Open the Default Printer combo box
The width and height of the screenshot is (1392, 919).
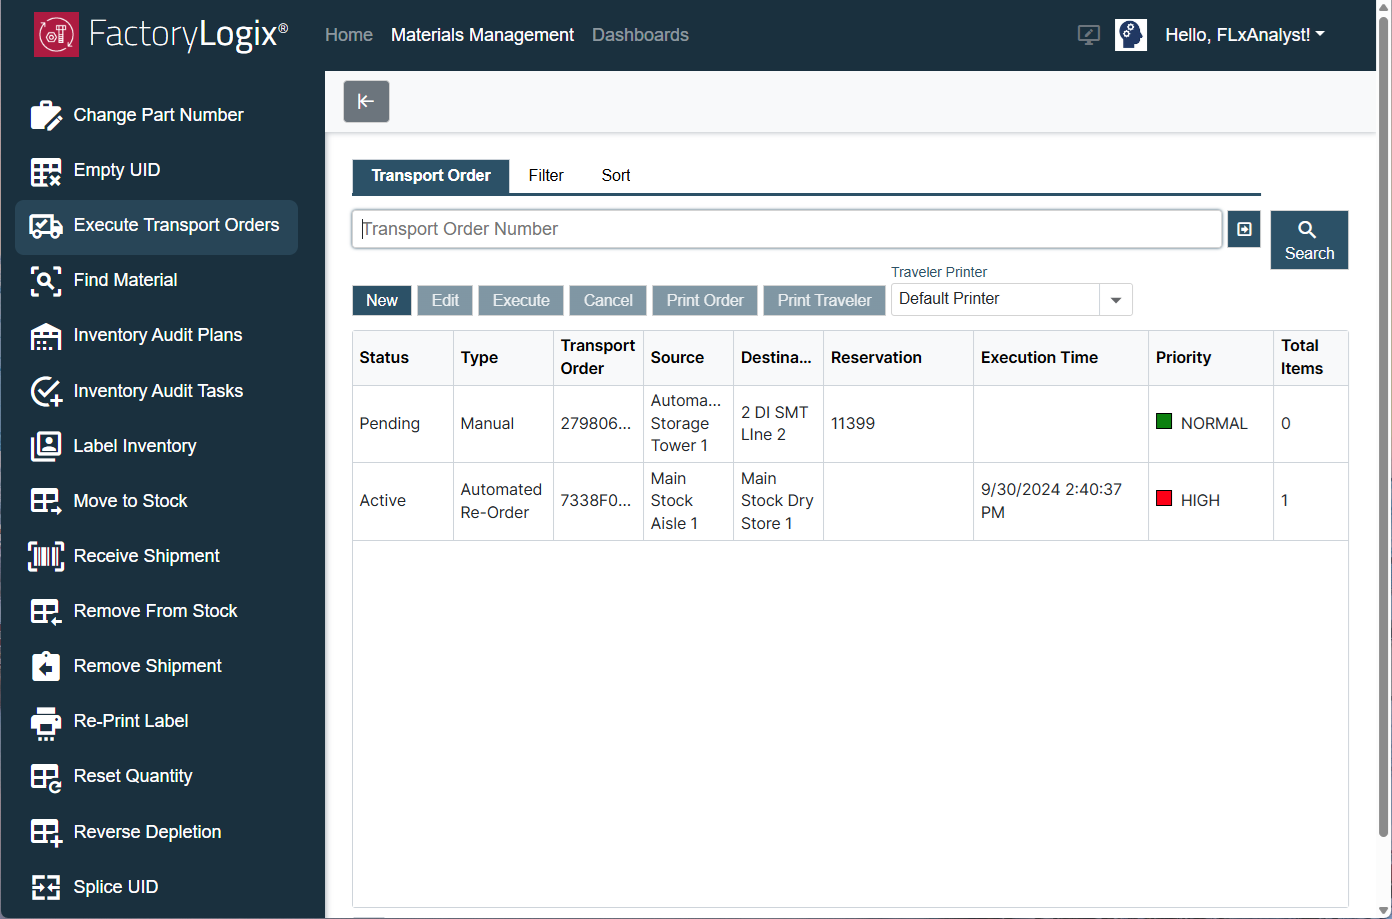tap(995, 300)
